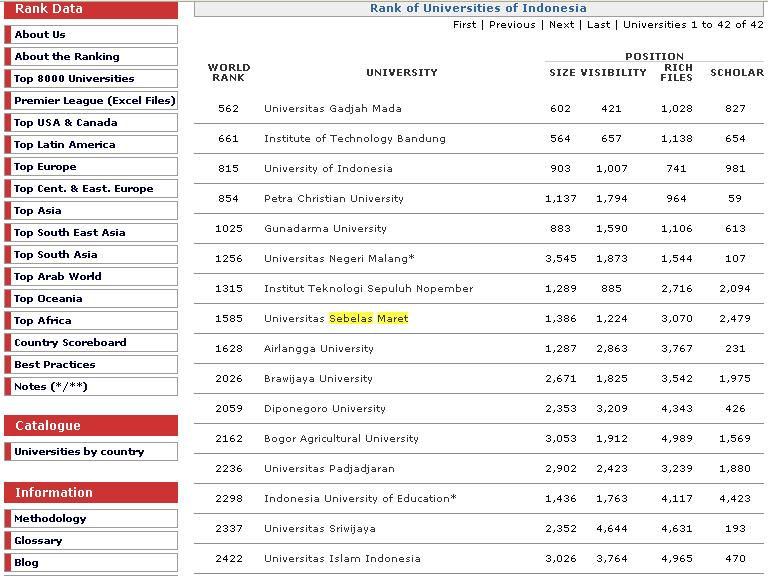The image size is (768, 576).
Task: Open Diponegoro University entry
Action: coord(325,408)
